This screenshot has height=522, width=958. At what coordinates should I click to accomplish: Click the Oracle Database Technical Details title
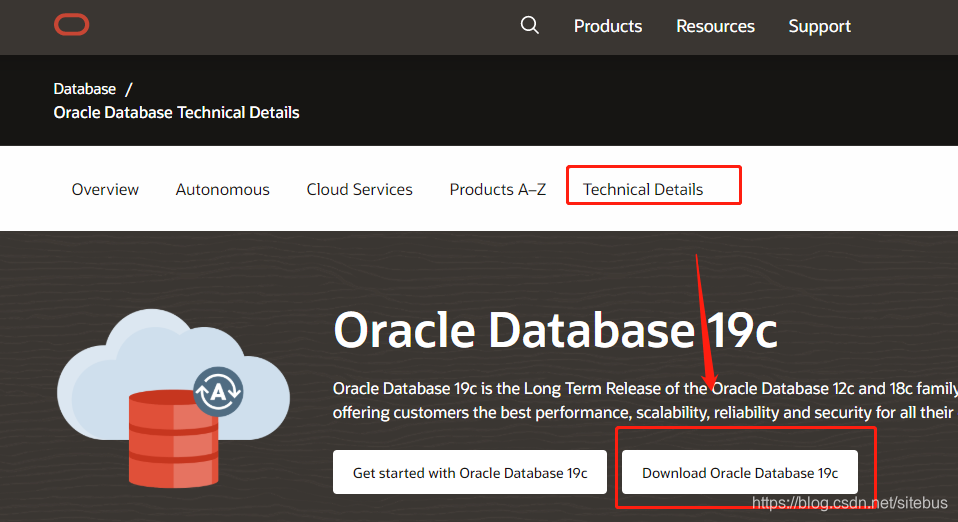[x=177, y=112]
